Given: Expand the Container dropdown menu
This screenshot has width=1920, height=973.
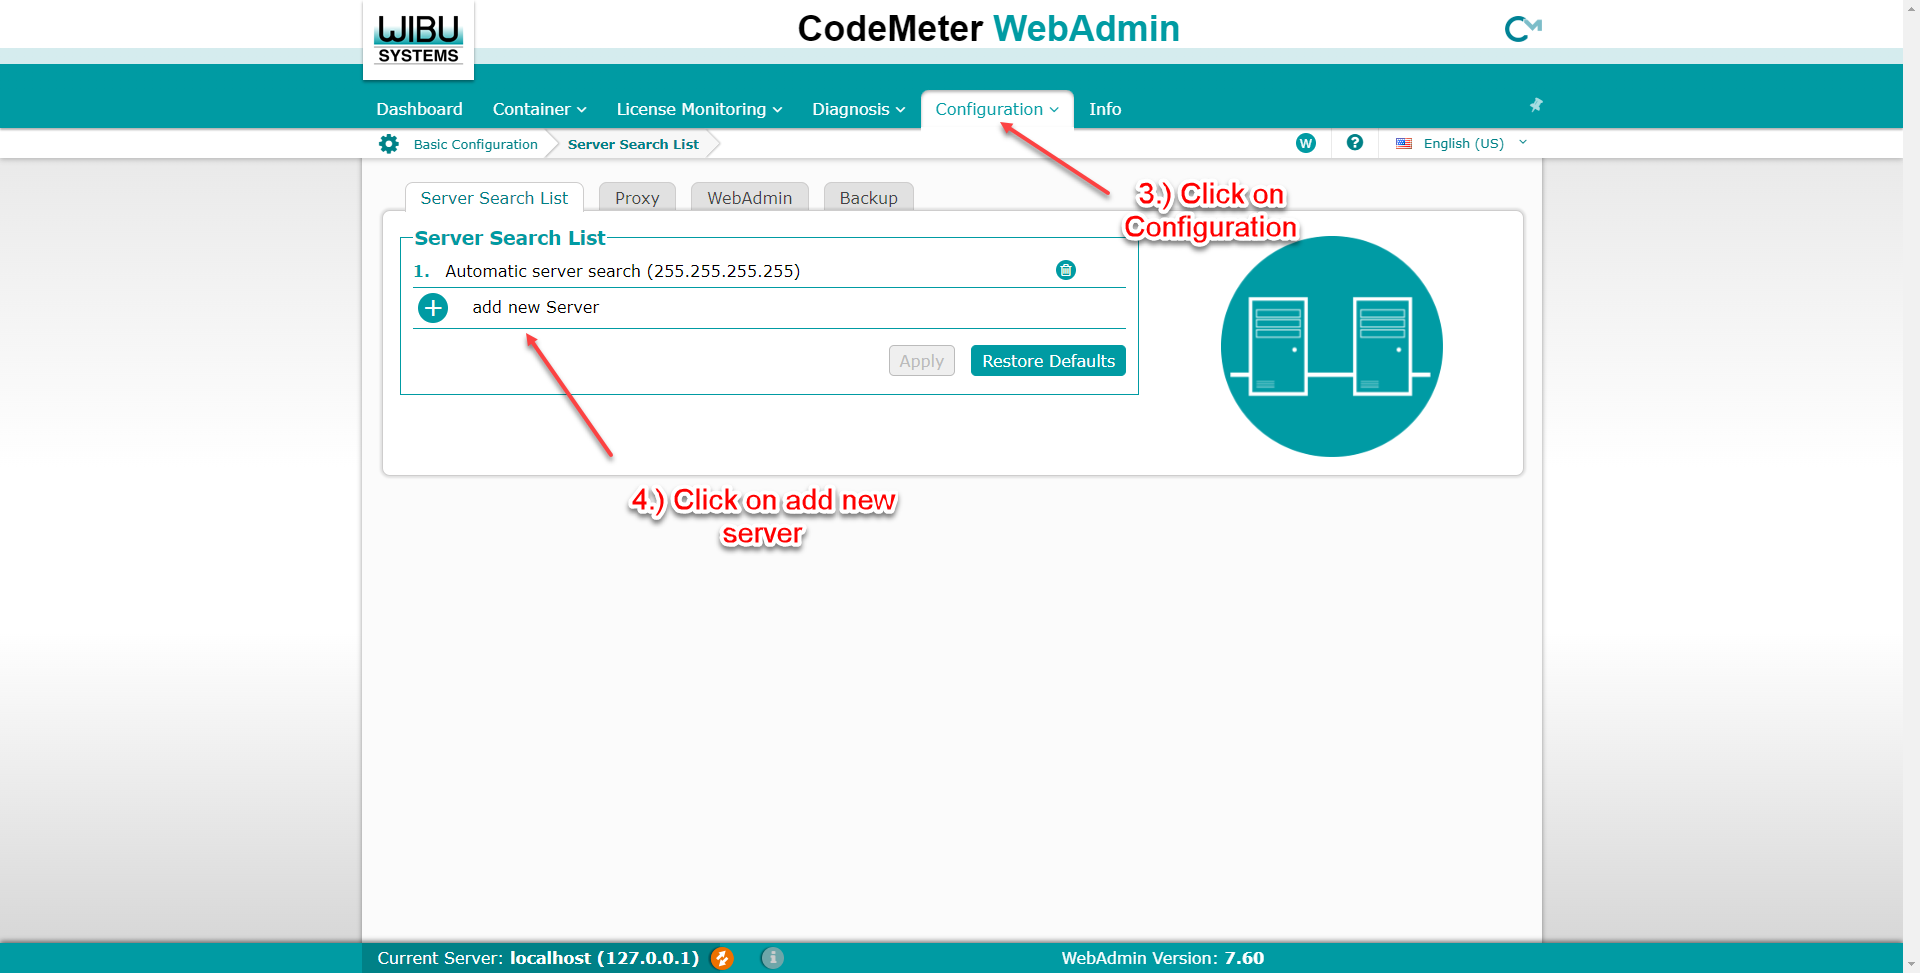Looking at the screenshot, I should tap(539, 109).
